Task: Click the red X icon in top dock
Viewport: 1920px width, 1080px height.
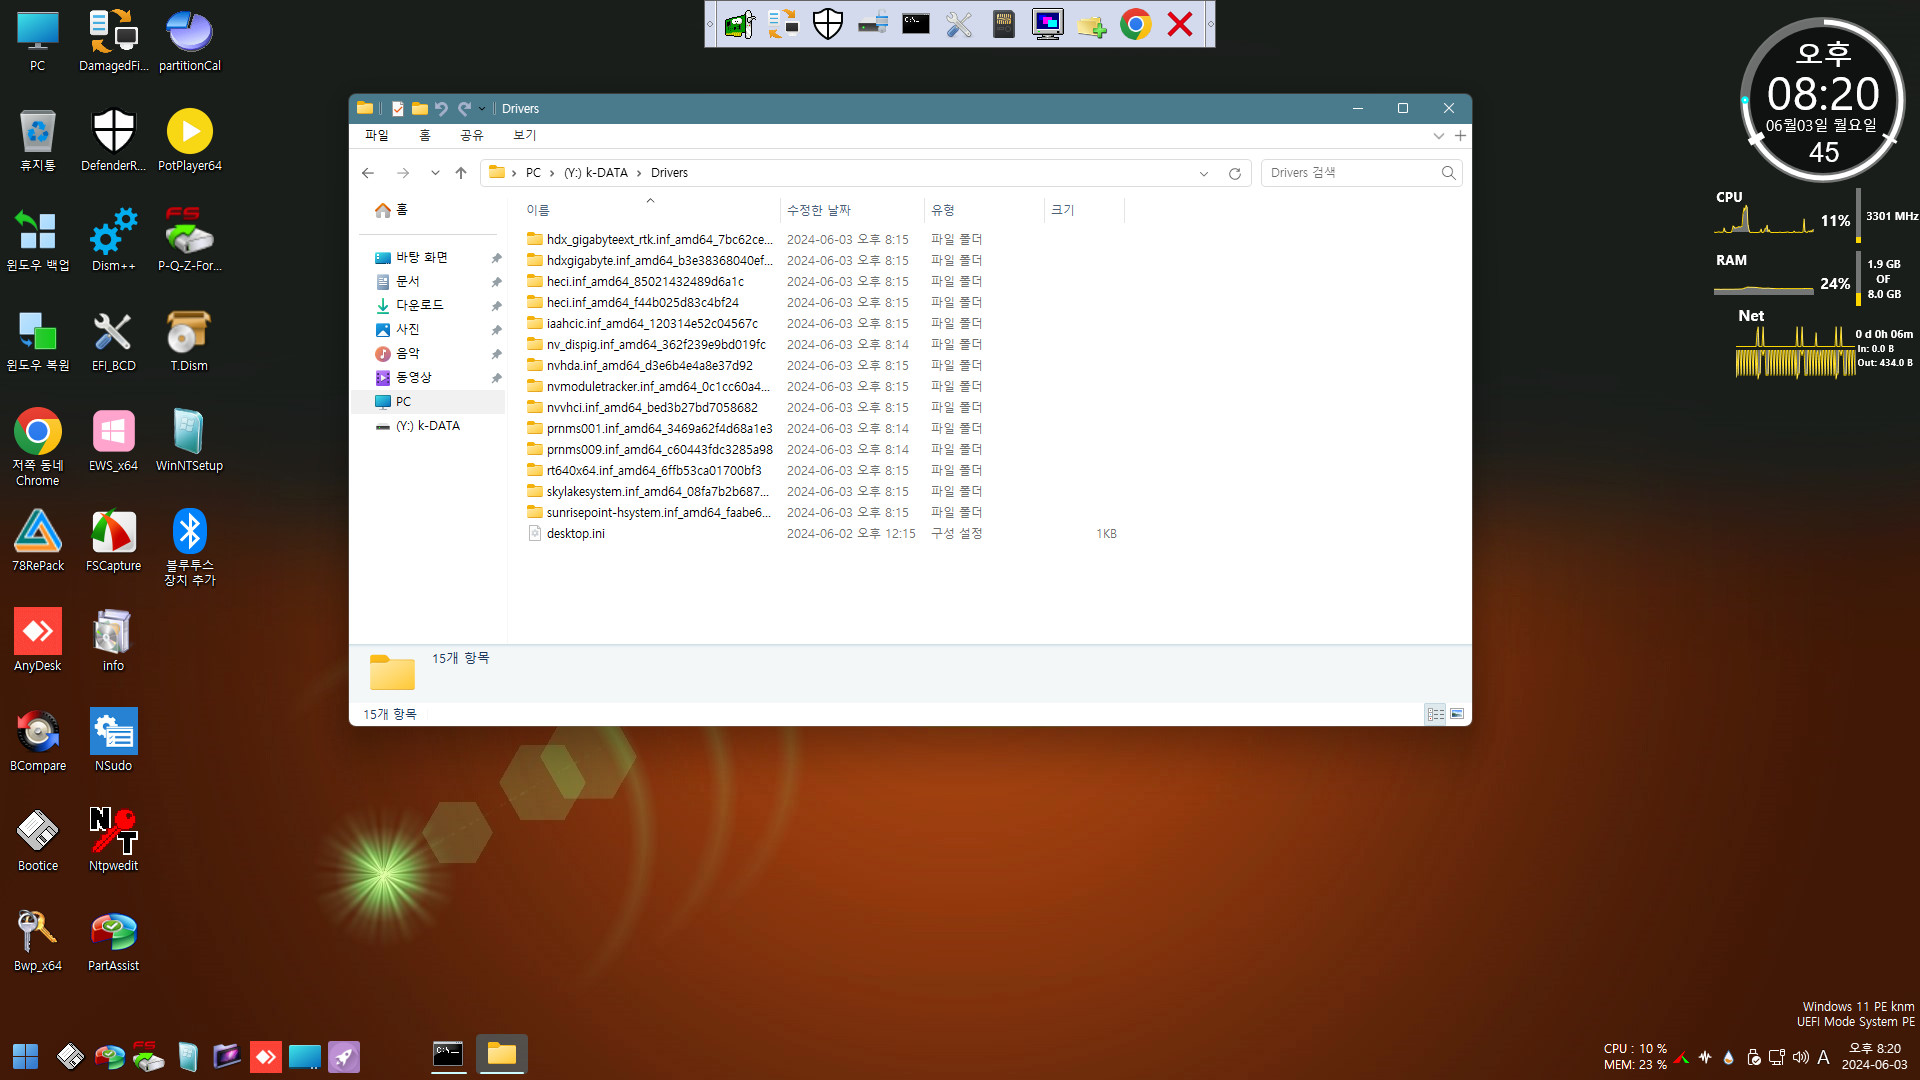Action: point(1180,24)
